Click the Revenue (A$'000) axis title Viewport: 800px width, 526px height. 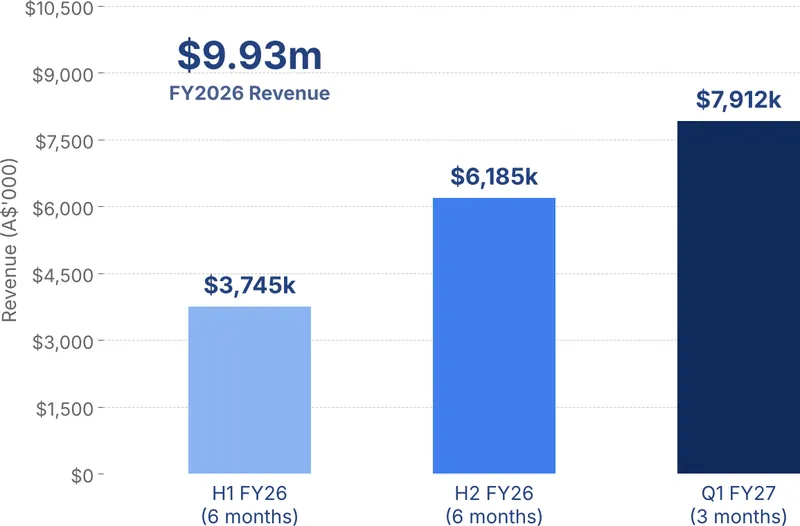(x=9, y=240)
